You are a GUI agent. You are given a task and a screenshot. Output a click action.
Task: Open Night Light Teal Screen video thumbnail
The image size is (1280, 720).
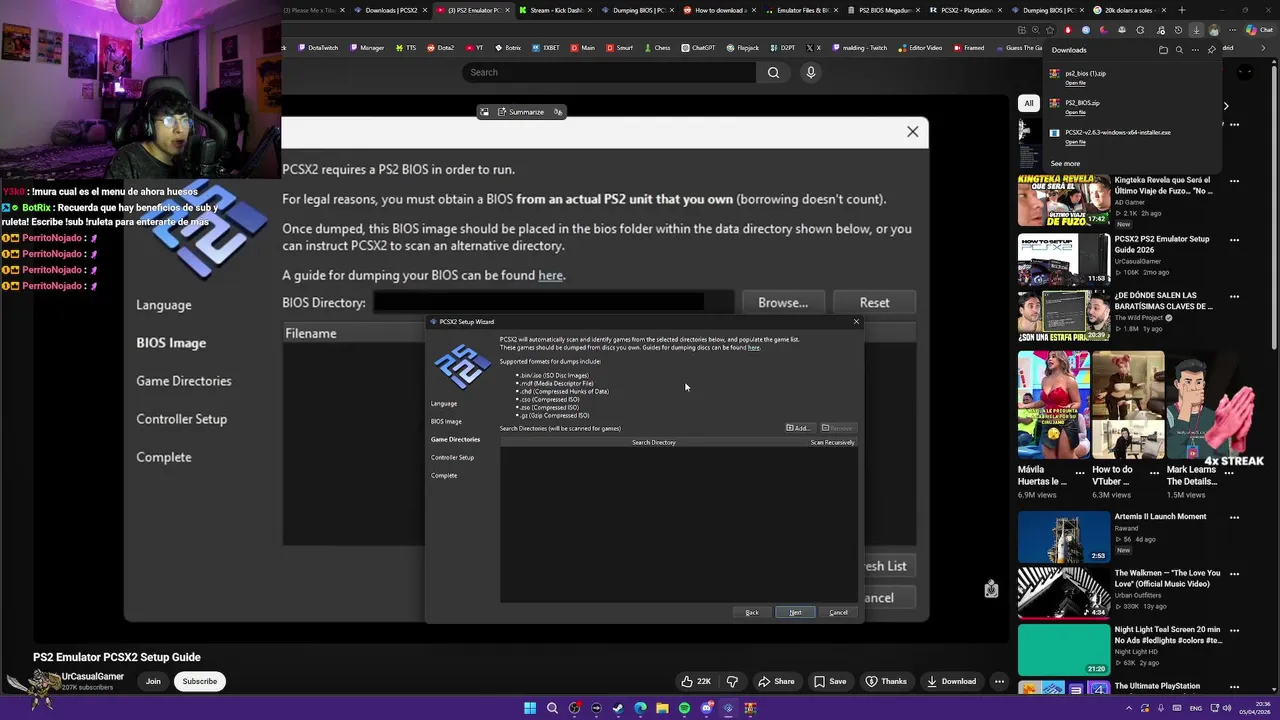[x=1063, y=650]
